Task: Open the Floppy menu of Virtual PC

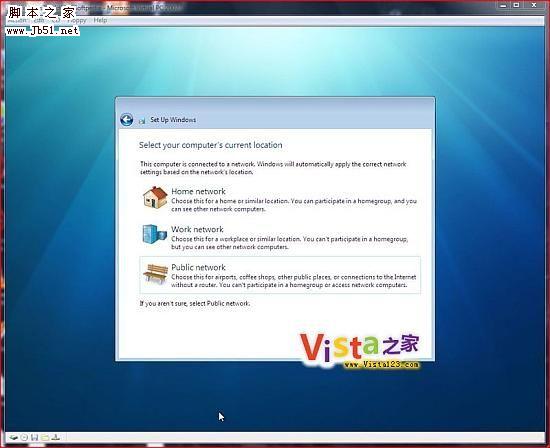Action: tap(76, 20)
